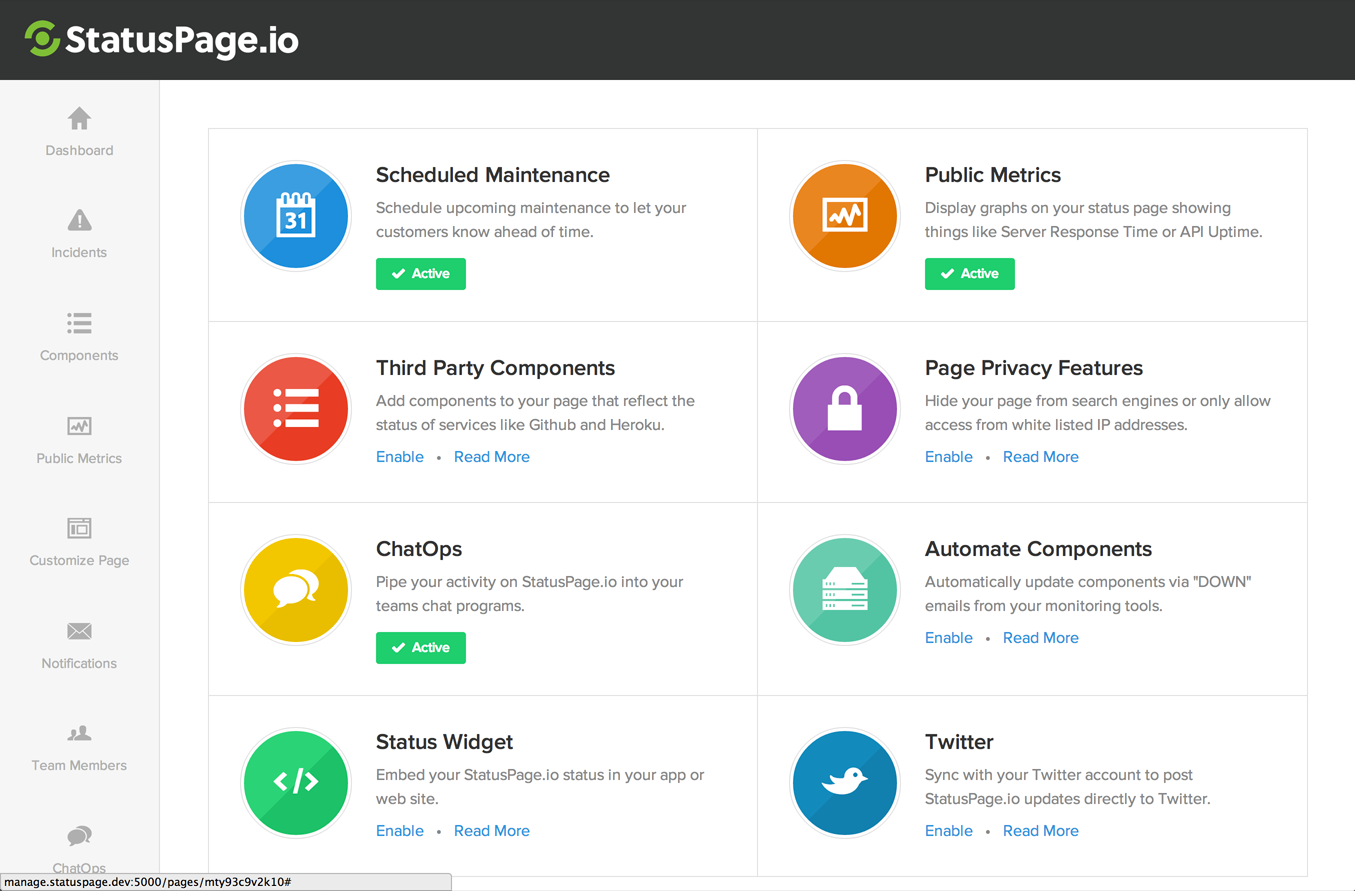Click the blue Twitter bird icon

tap(844, 782)
